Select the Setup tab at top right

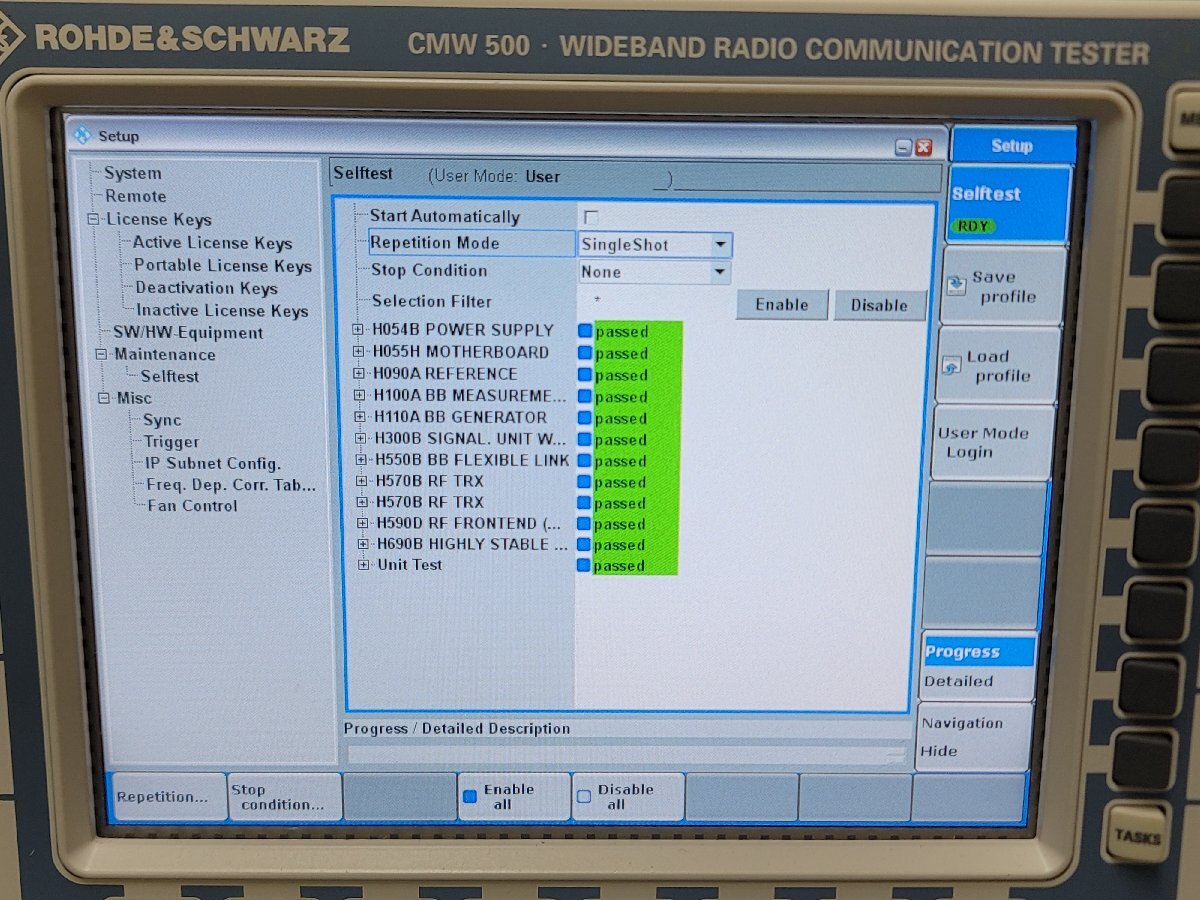coord(1012,145)
